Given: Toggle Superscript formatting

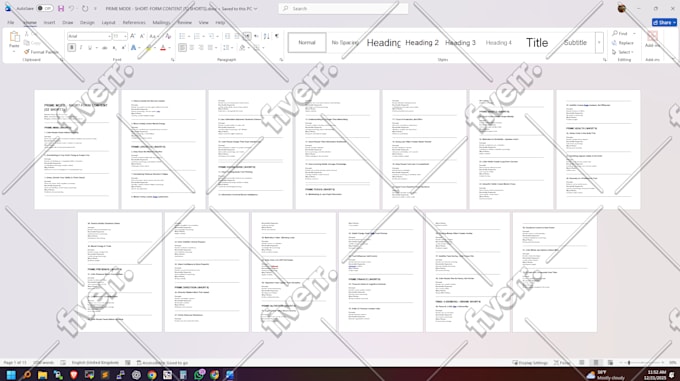Looking at the screenshot, I should (124, 48).
